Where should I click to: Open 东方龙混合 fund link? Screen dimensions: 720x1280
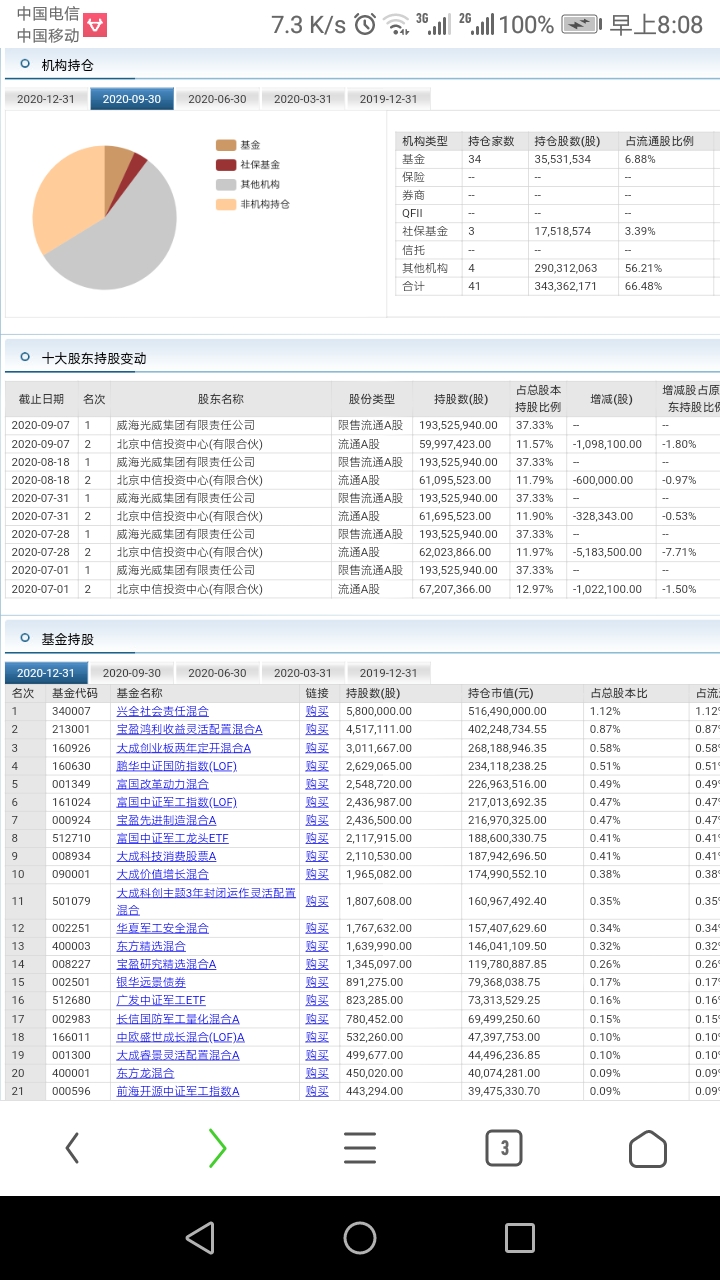click(x=145, y=1073)
